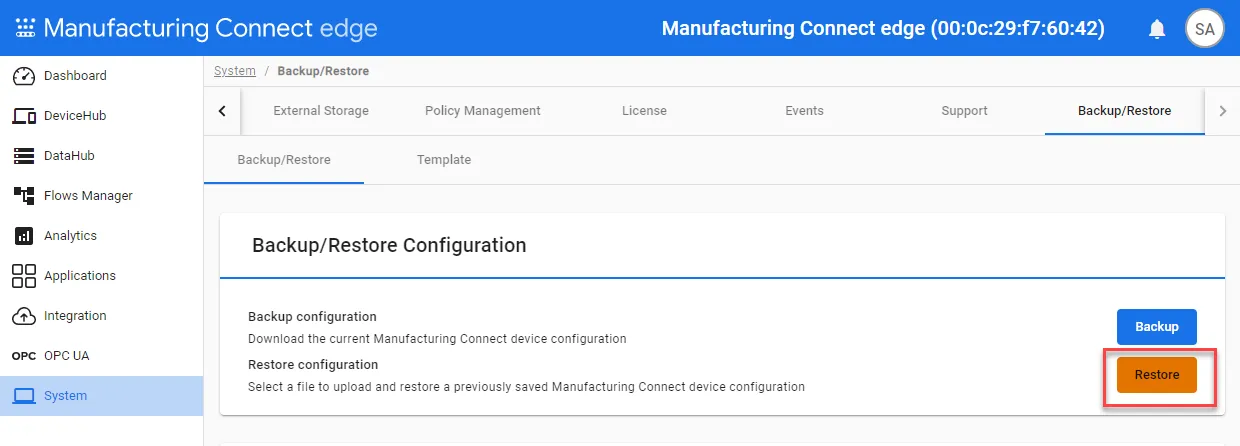Switch to the Policy Management tab

click(x=483, y=111)
